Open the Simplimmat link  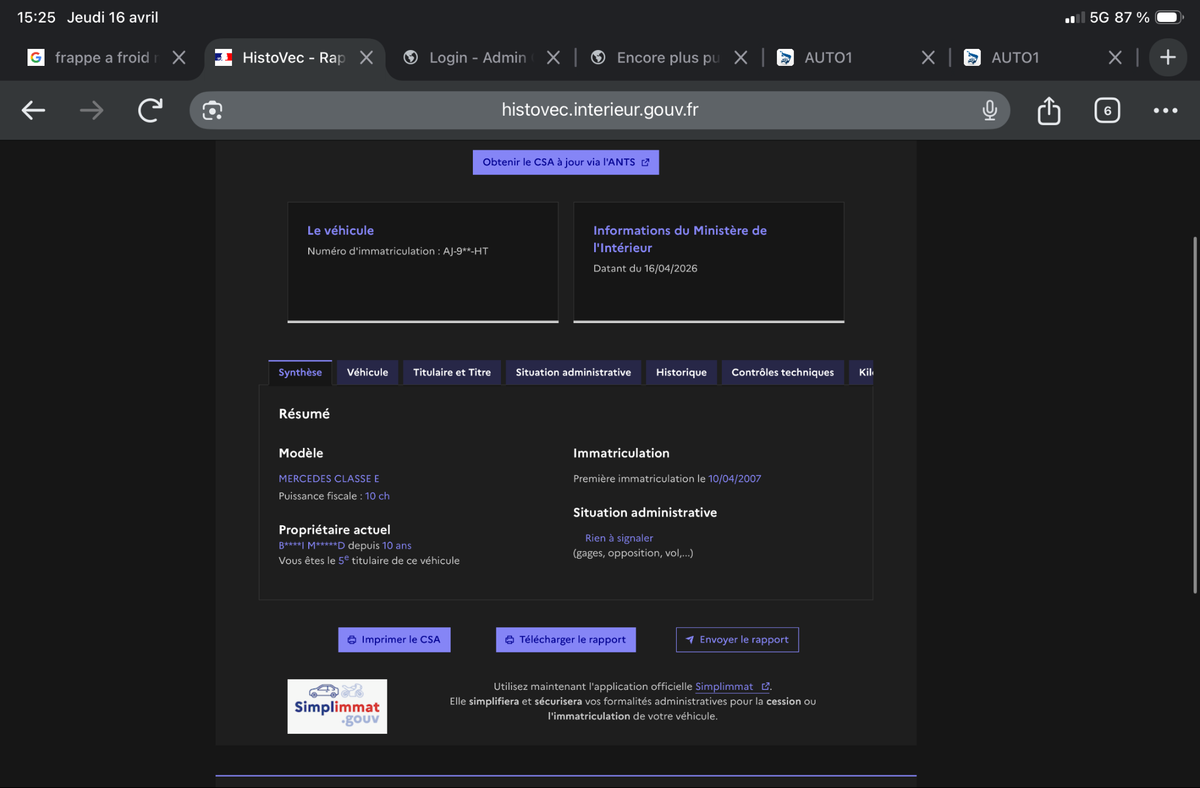point(732,687)
